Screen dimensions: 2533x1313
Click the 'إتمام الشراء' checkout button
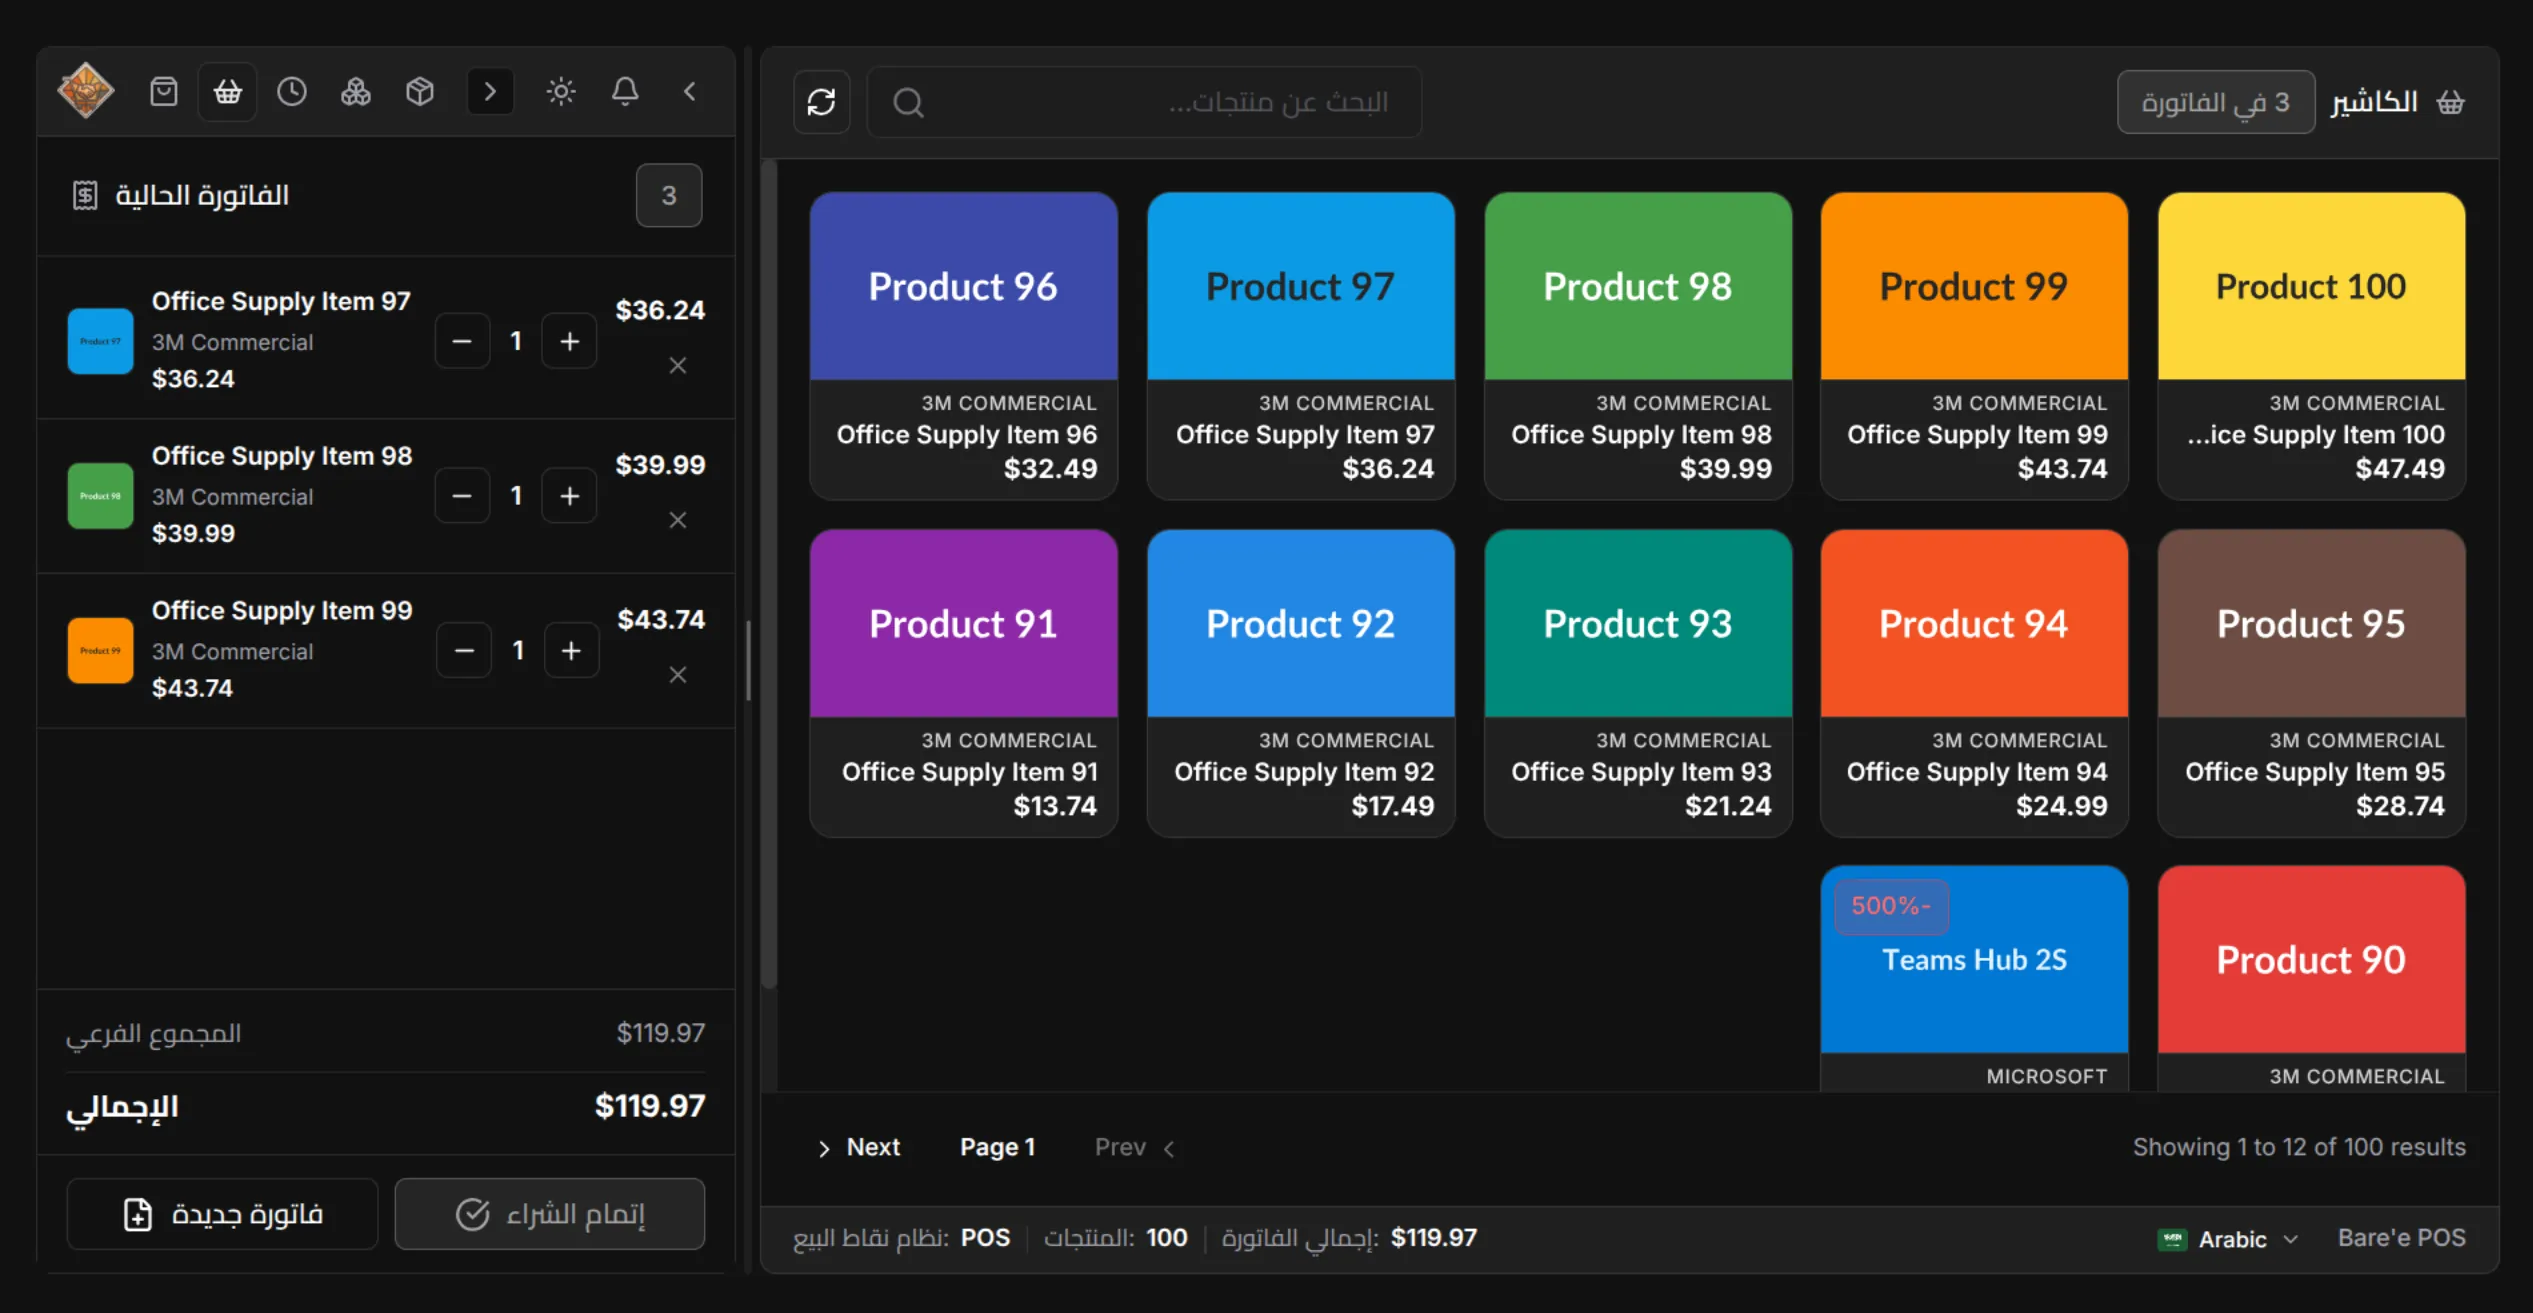[550, 1214]
